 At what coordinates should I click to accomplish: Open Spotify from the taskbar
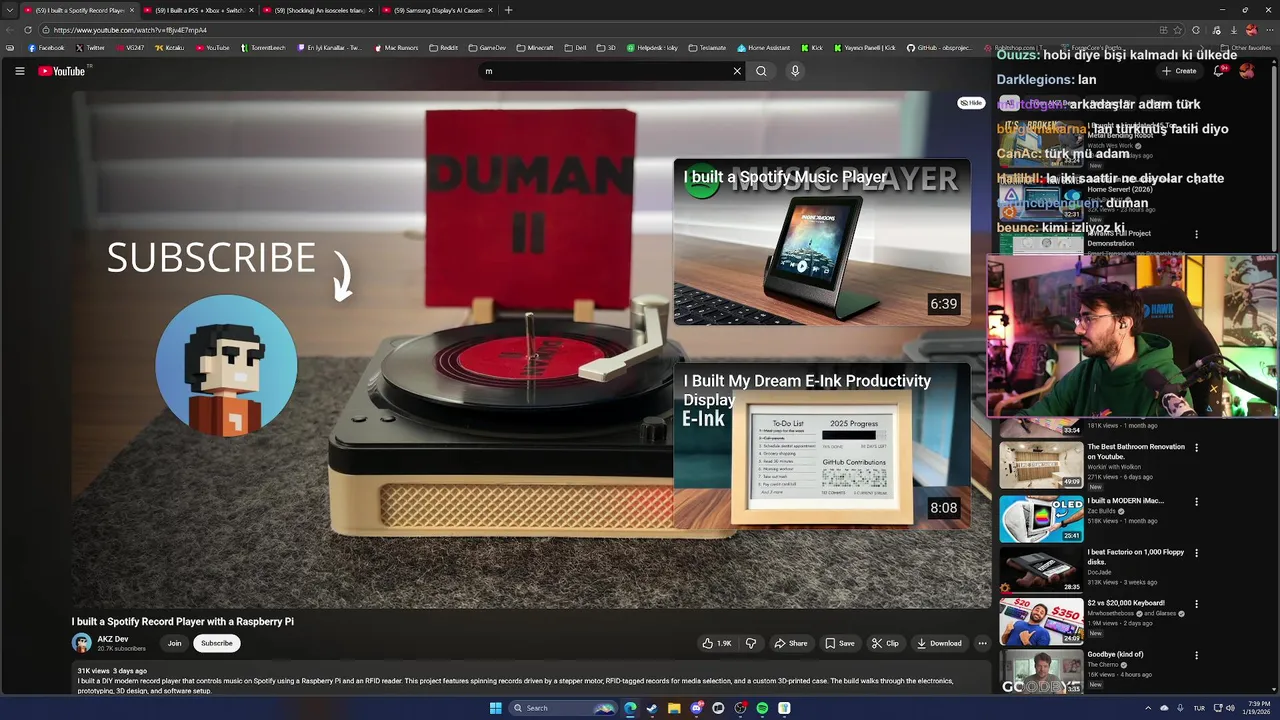(x=762, y=708)
